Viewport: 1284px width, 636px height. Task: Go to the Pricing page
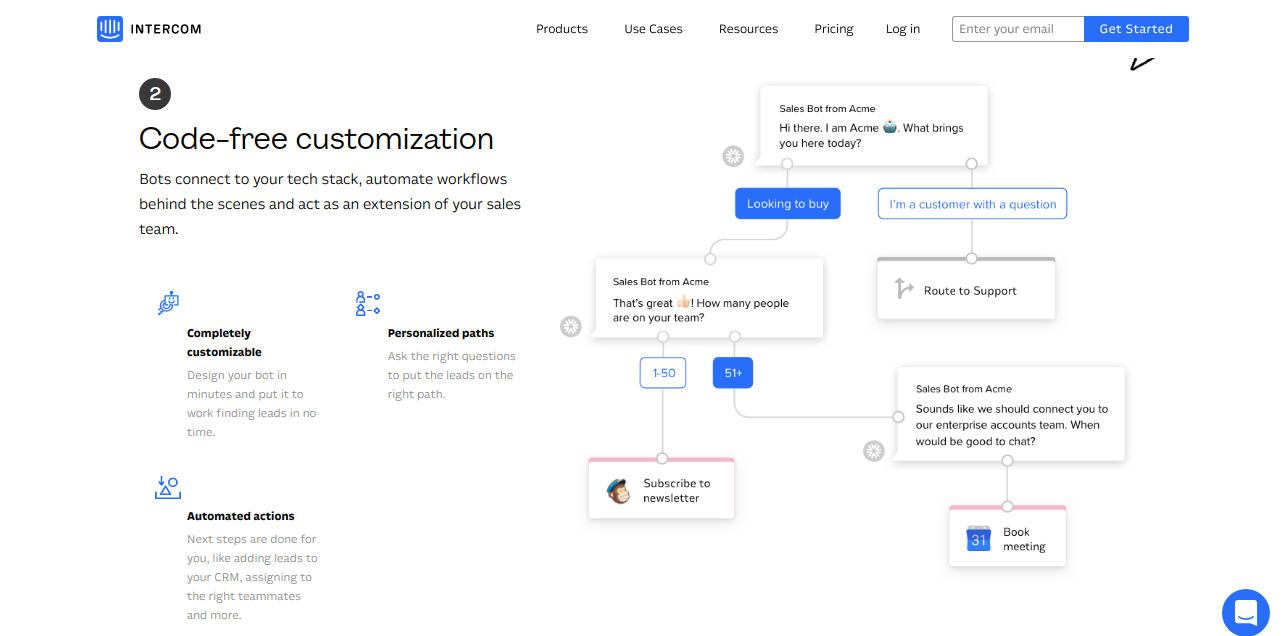point(834,29)
